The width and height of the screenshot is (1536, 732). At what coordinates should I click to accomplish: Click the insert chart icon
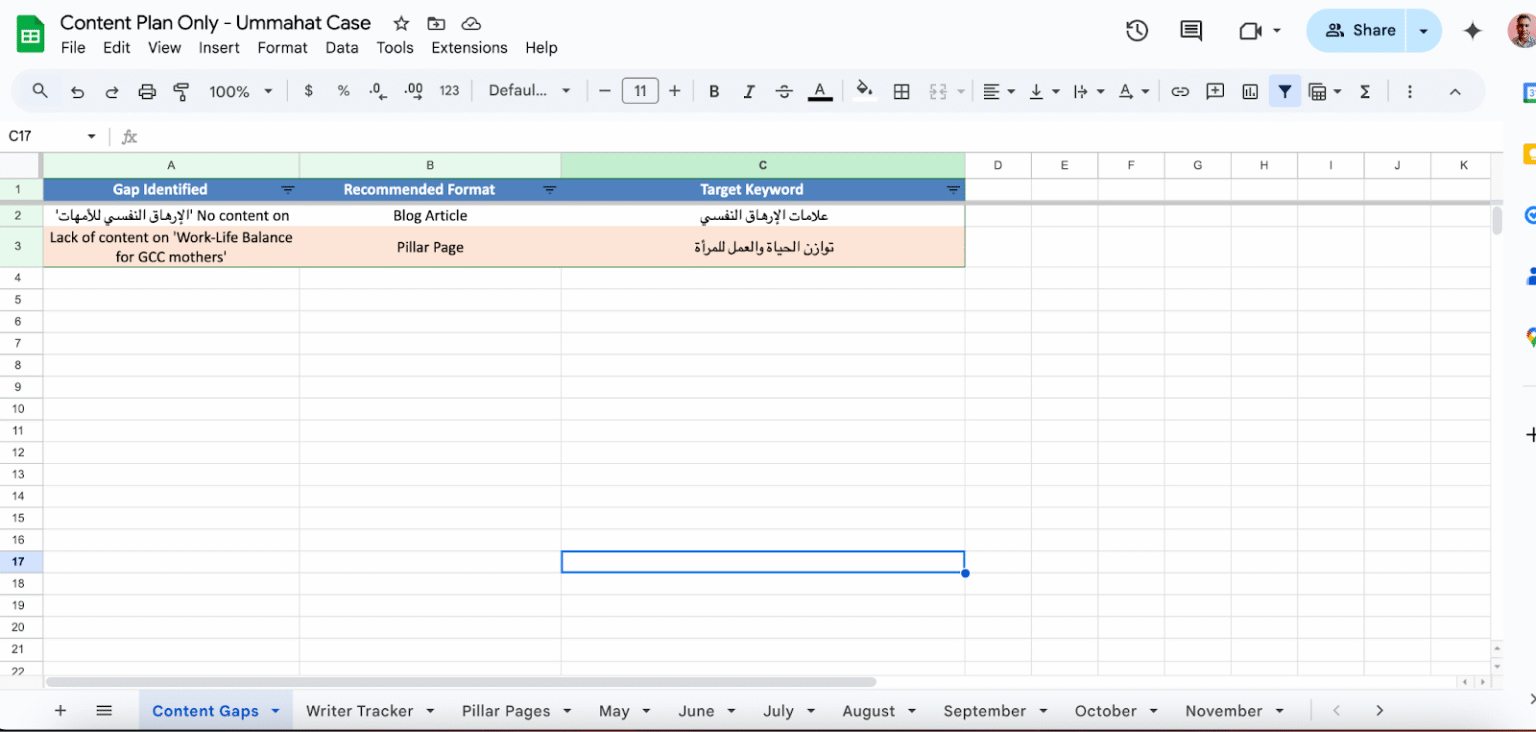(x=1250, y=91)
